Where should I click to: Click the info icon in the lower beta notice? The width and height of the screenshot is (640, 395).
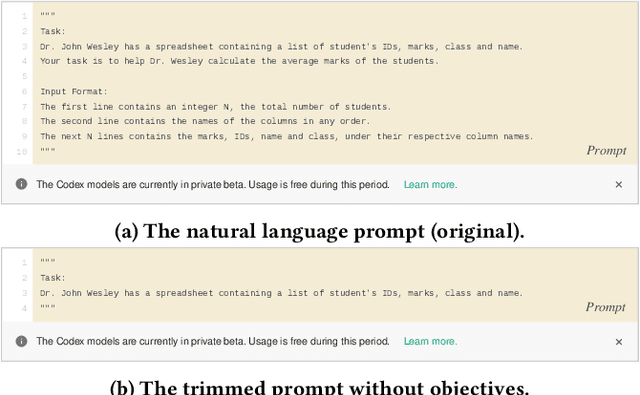[21, 341]
